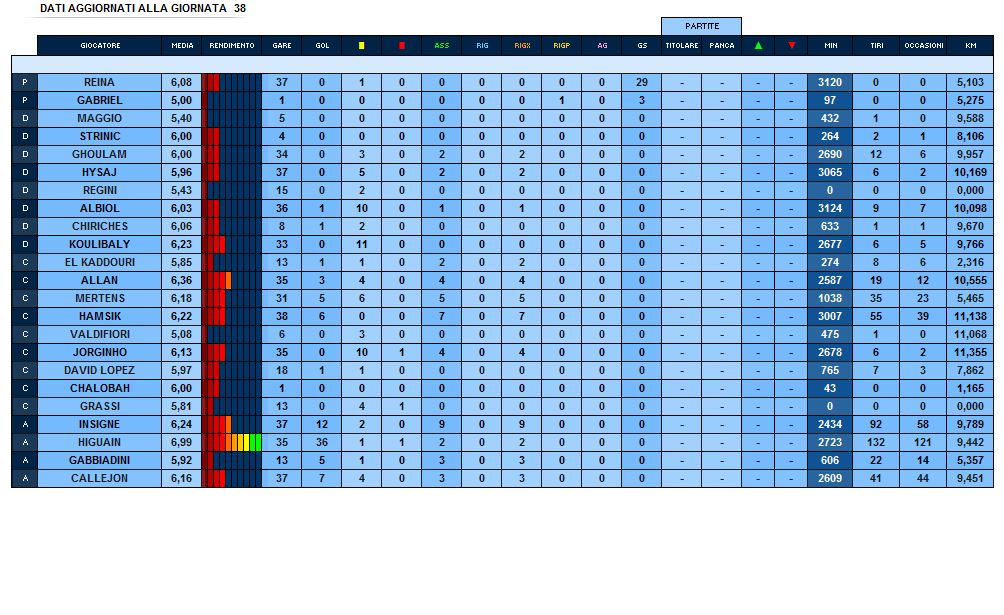Sort by the MEDIA column header

181,45
